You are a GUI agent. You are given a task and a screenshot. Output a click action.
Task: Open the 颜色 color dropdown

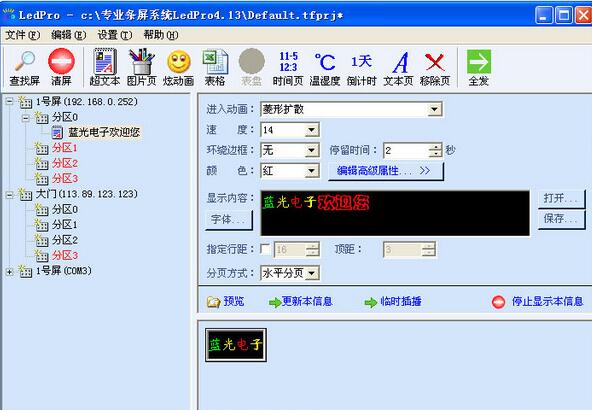point(311,171)
